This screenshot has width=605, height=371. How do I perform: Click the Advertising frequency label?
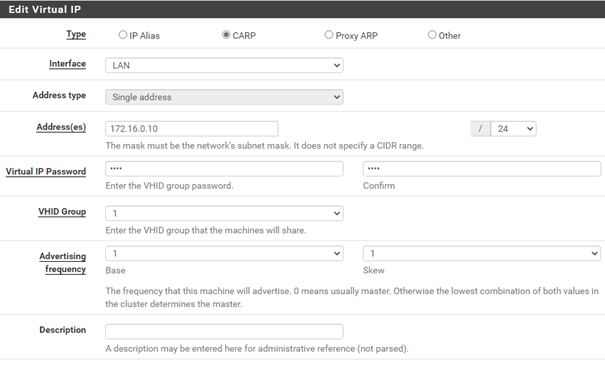(63, 263)
